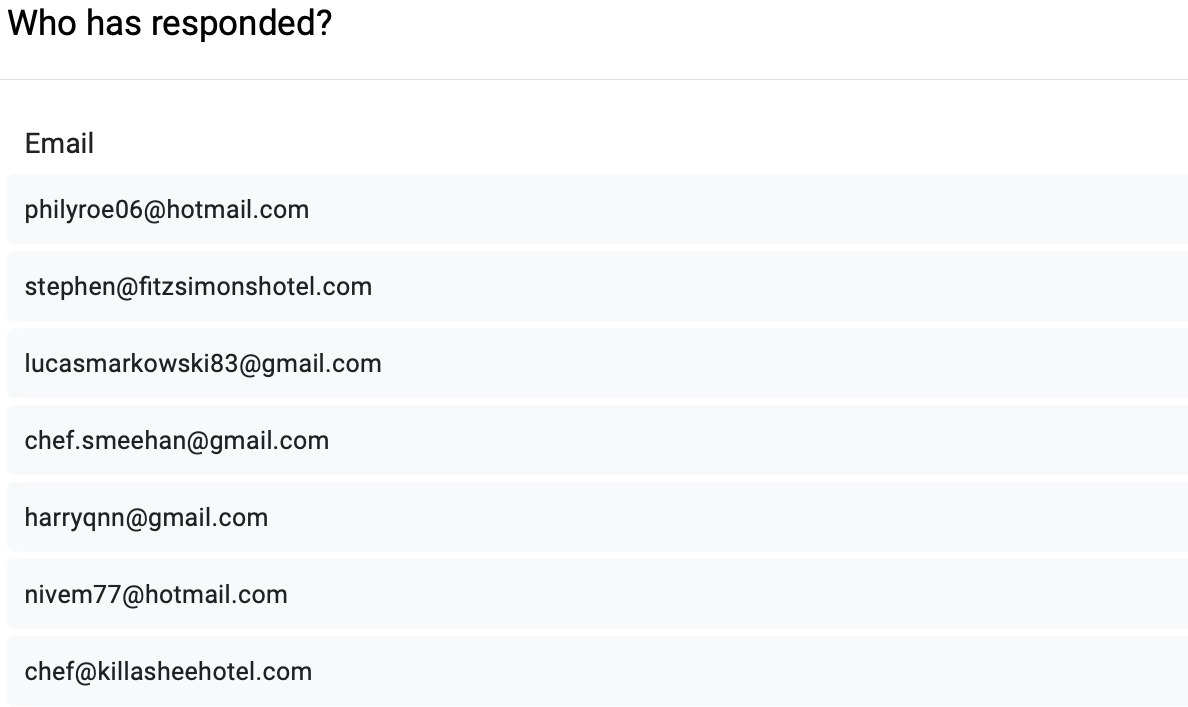1188x707 pixels.
Task: Click the philyroe06@hotmail.com address text
Action: (x=167, y=210)
